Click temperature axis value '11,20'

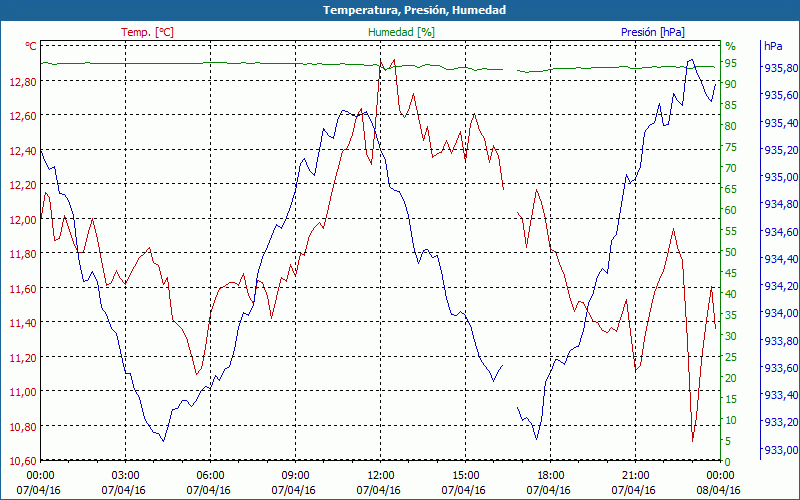pyautogui.click(x=23, y=357)
